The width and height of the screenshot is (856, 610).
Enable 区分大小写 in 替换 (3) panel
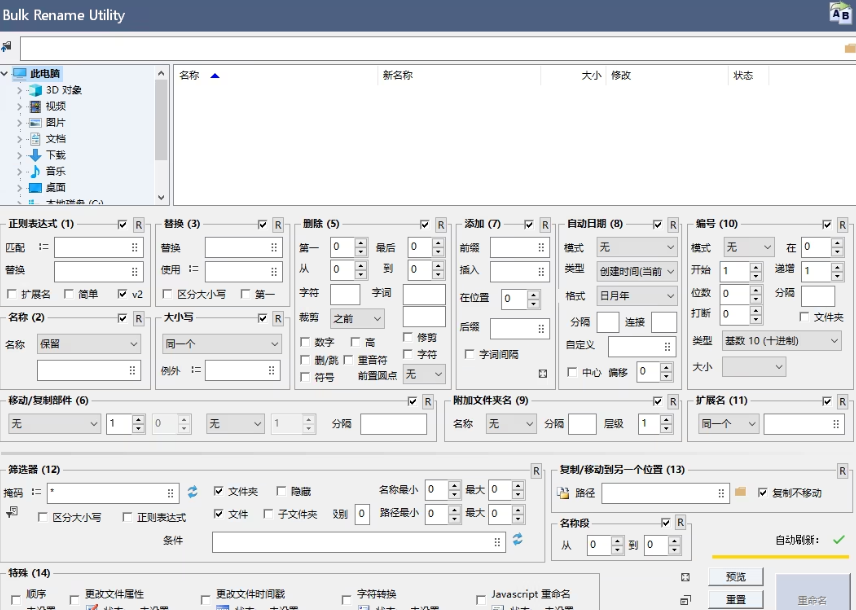click(167, 294)
